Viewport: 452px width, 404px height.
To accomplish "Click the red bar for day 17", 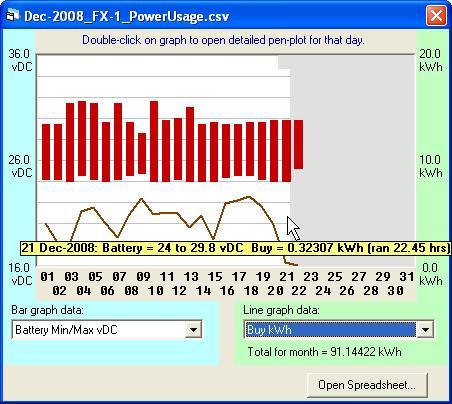I will pos(238,150).
